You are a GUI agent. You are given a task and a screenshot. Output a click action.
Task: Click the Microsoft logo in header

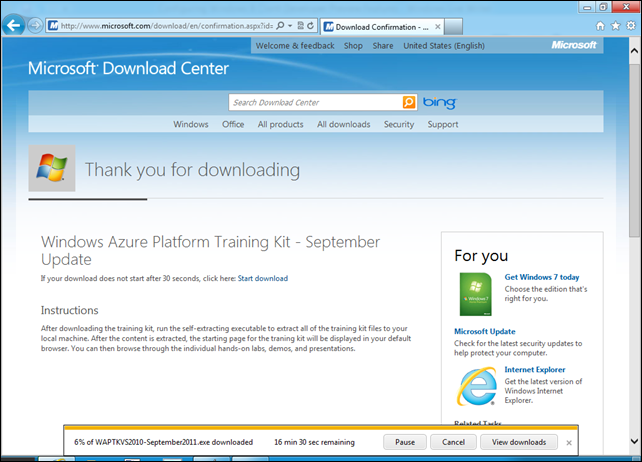(x=574, y=45)
